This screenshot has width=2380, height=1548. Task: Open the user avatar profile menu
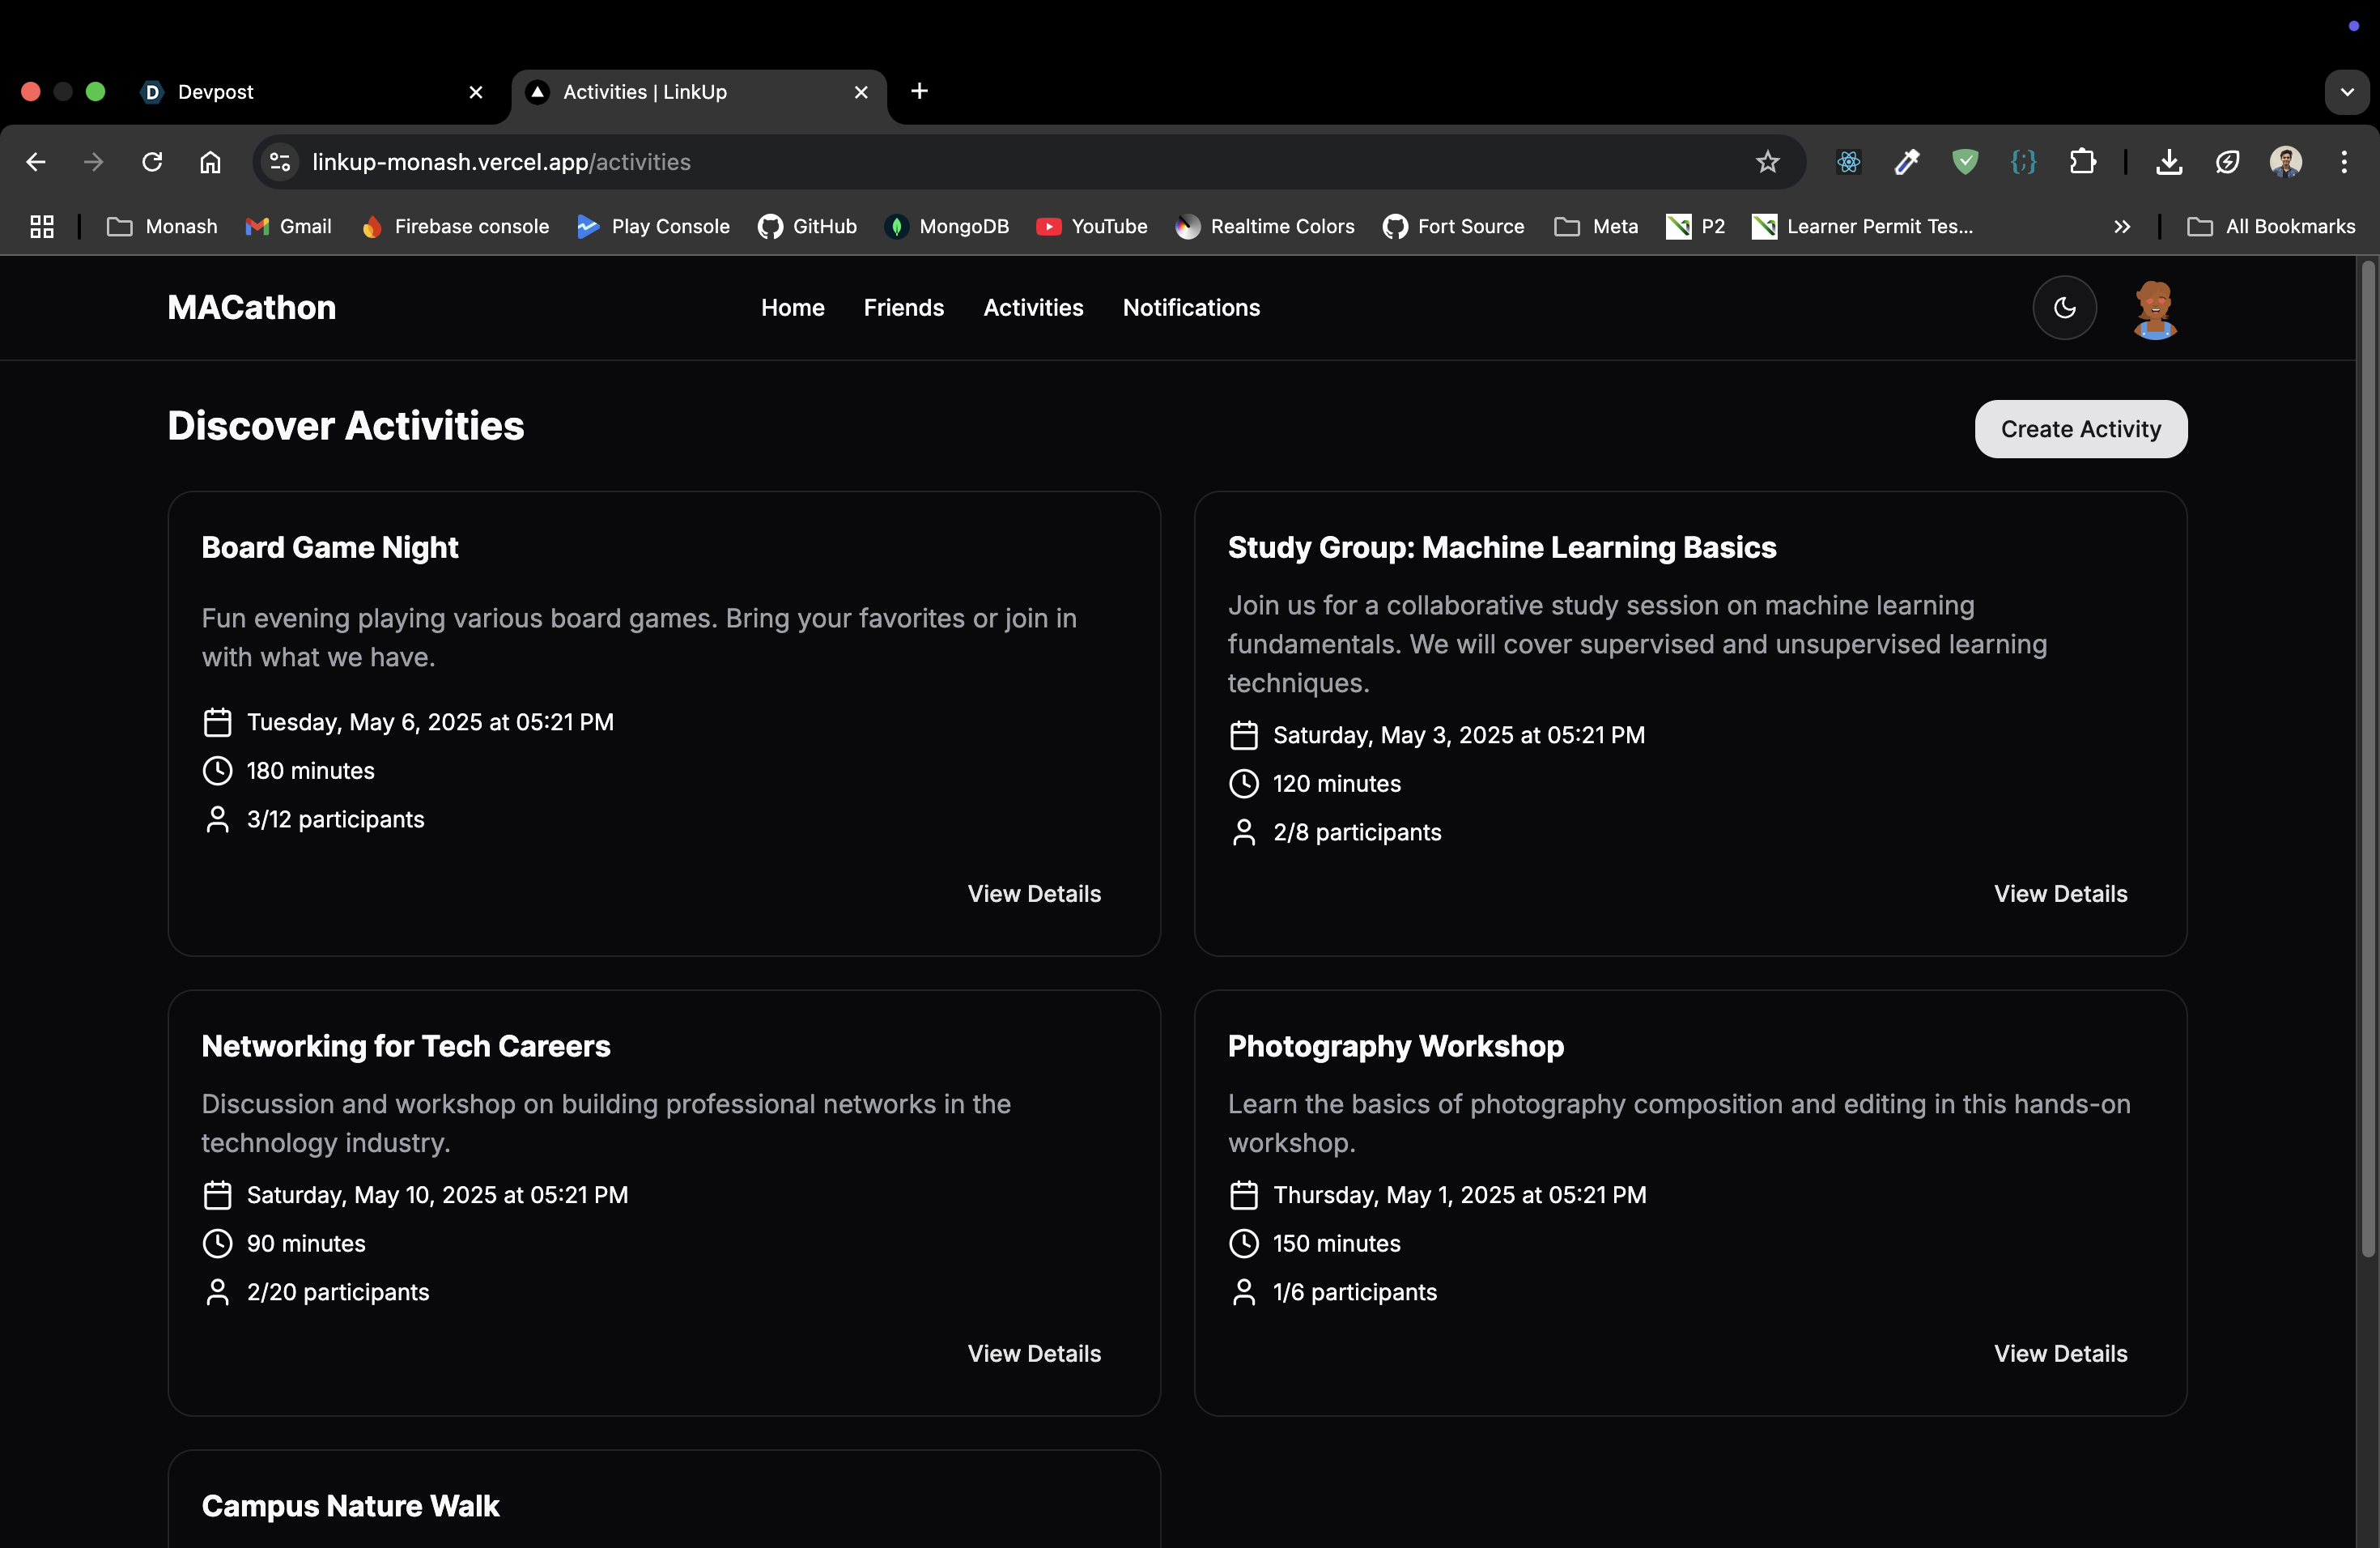pos(2154,309)
